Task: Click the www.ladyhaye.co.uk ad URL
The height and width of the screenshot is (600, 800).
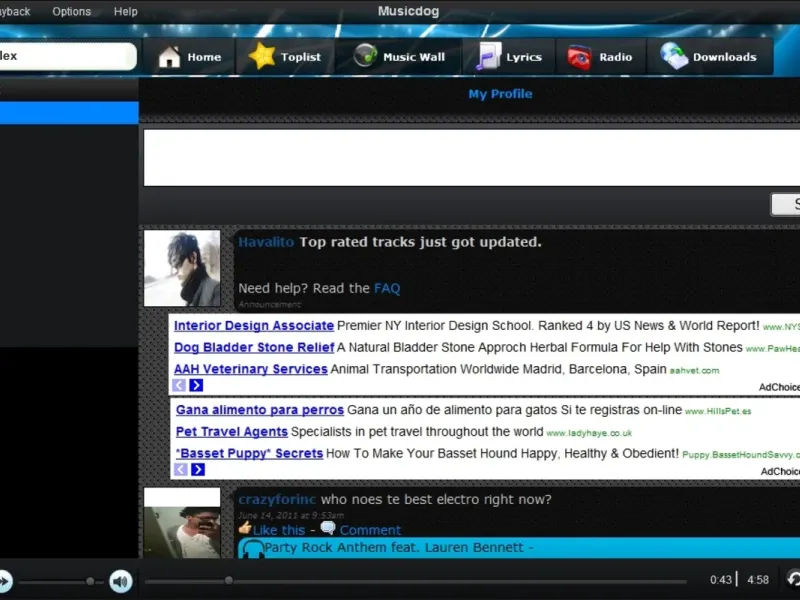Action: pyautogui.click(x=589, y=433)
